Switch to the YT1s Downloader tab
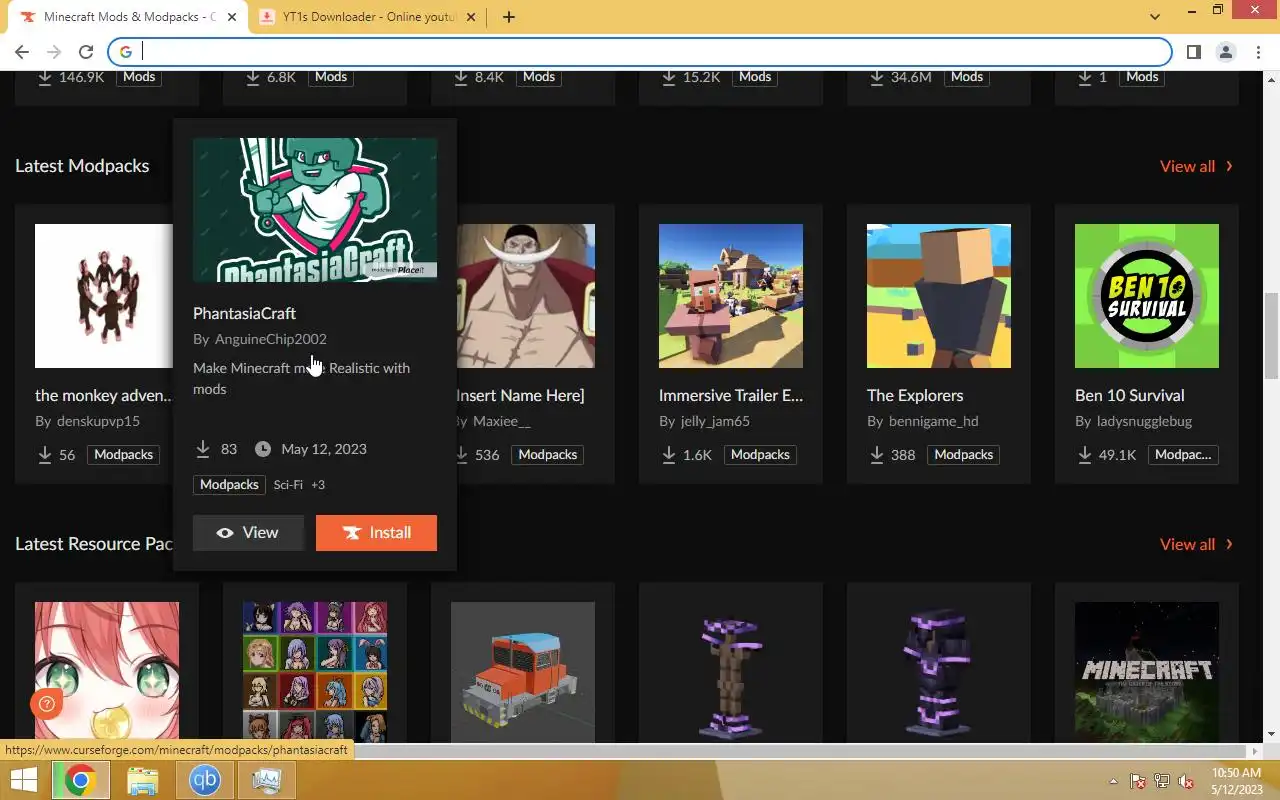This screenshot has width=1280, height=800. [x=366, y=17]
